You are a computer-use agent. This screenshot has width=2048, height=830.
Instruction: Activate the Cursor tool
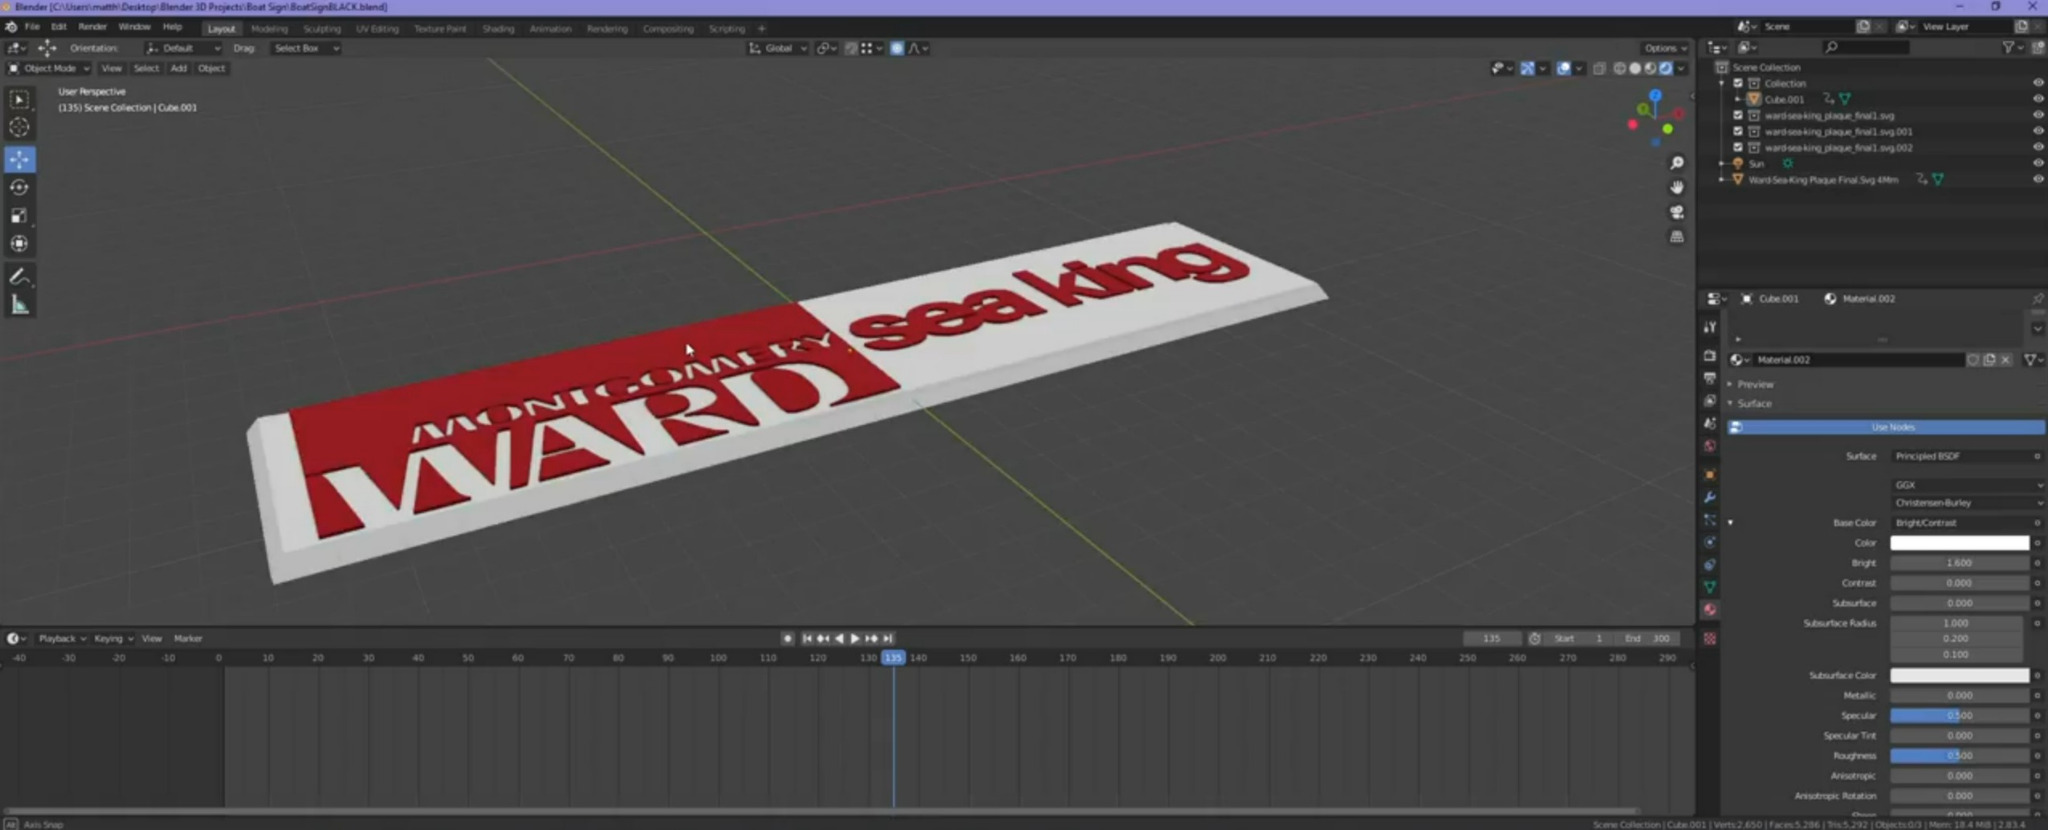(x=19, y=127)
